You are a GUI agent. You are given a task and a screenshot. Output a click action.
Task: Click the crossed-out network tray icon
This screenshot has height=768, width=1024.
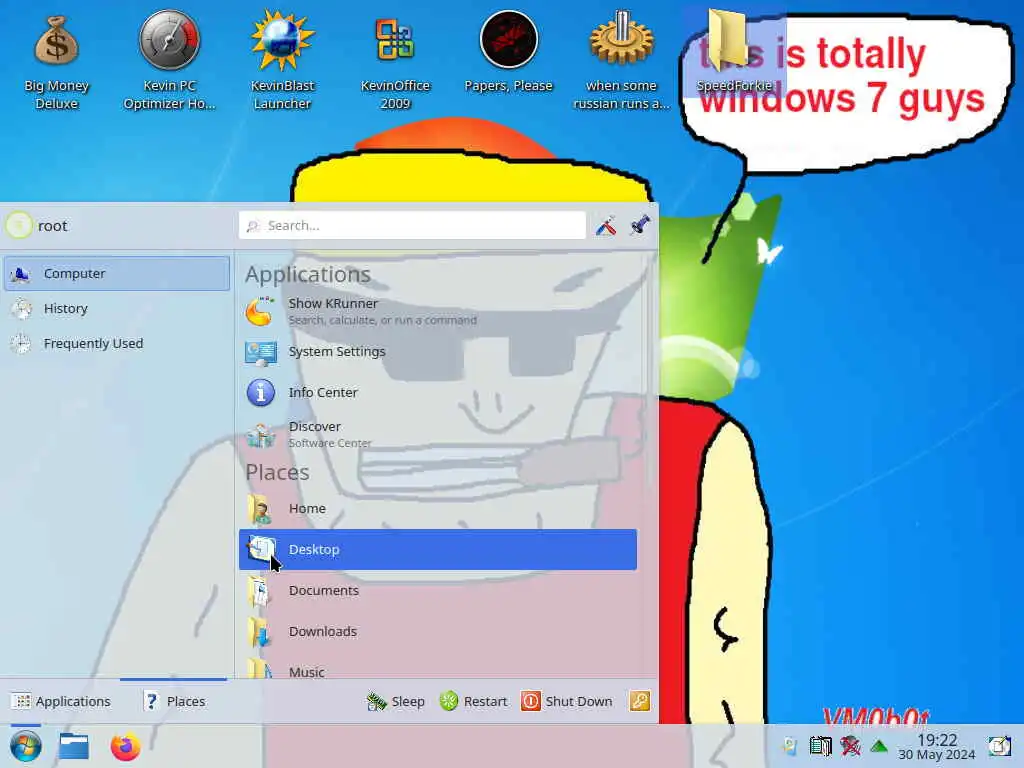coord(850,746)
